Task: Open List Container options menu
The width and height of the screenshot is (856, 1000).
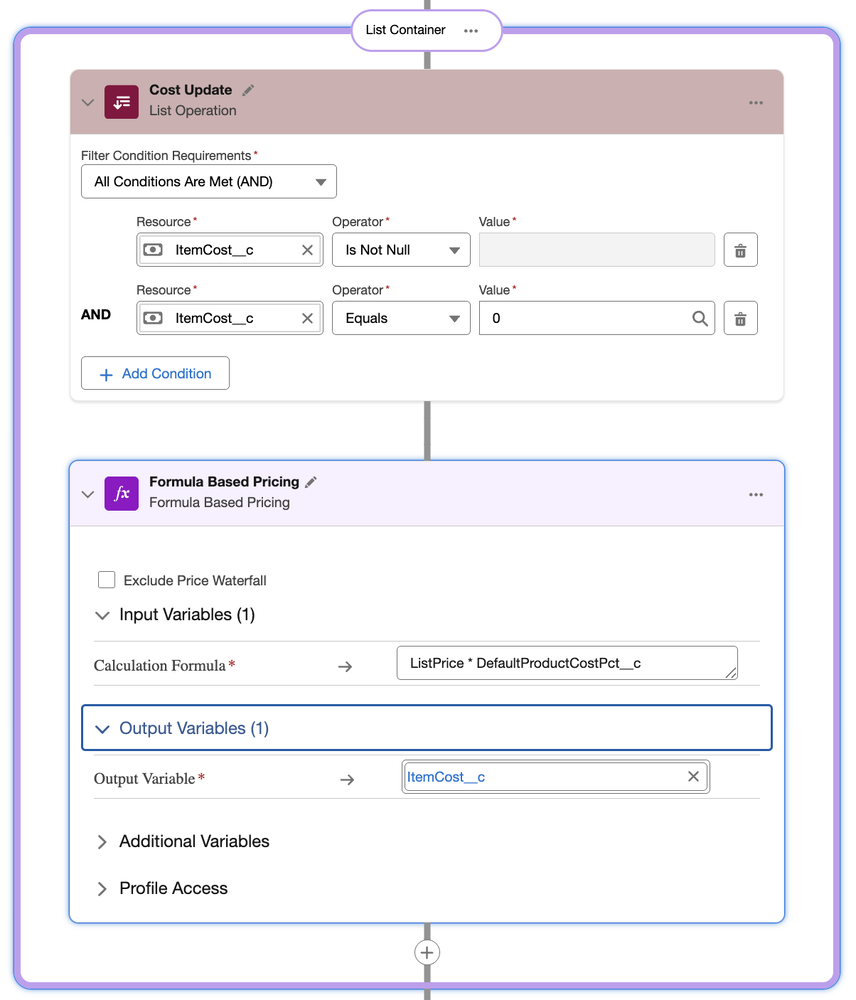Action: [471, 30]
